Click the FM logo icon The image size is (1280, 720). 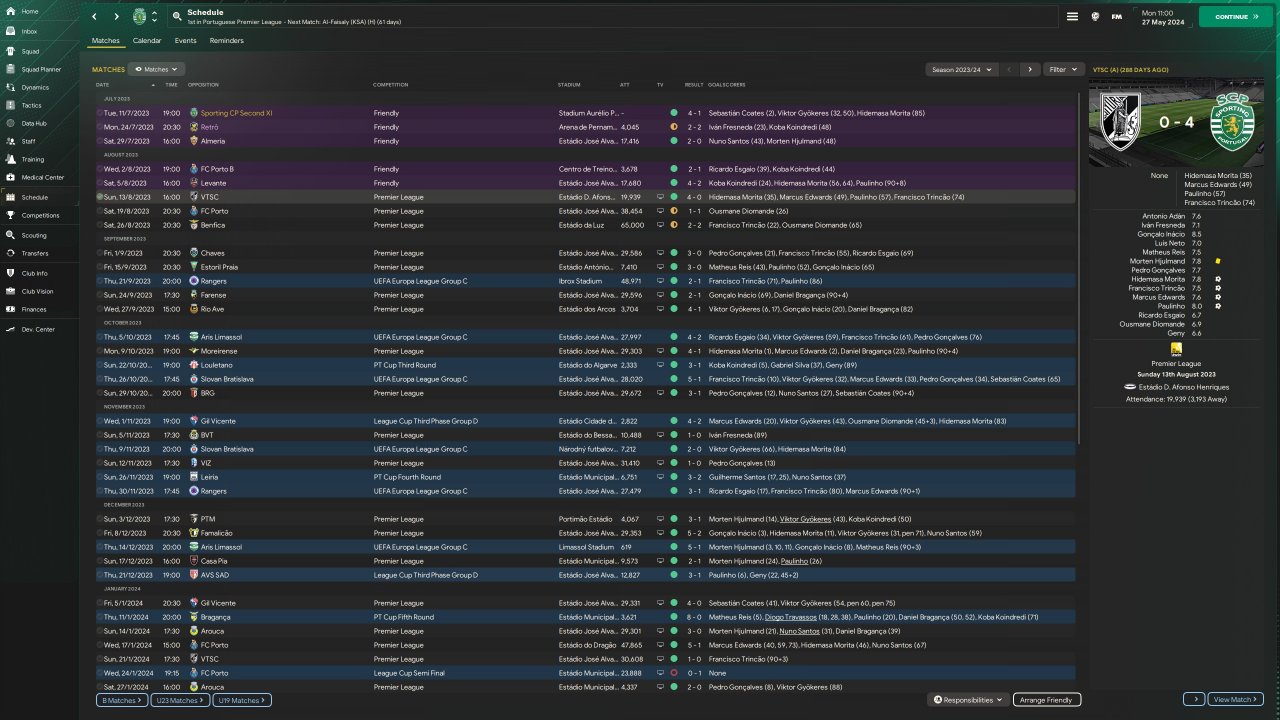click(1116, 17)
